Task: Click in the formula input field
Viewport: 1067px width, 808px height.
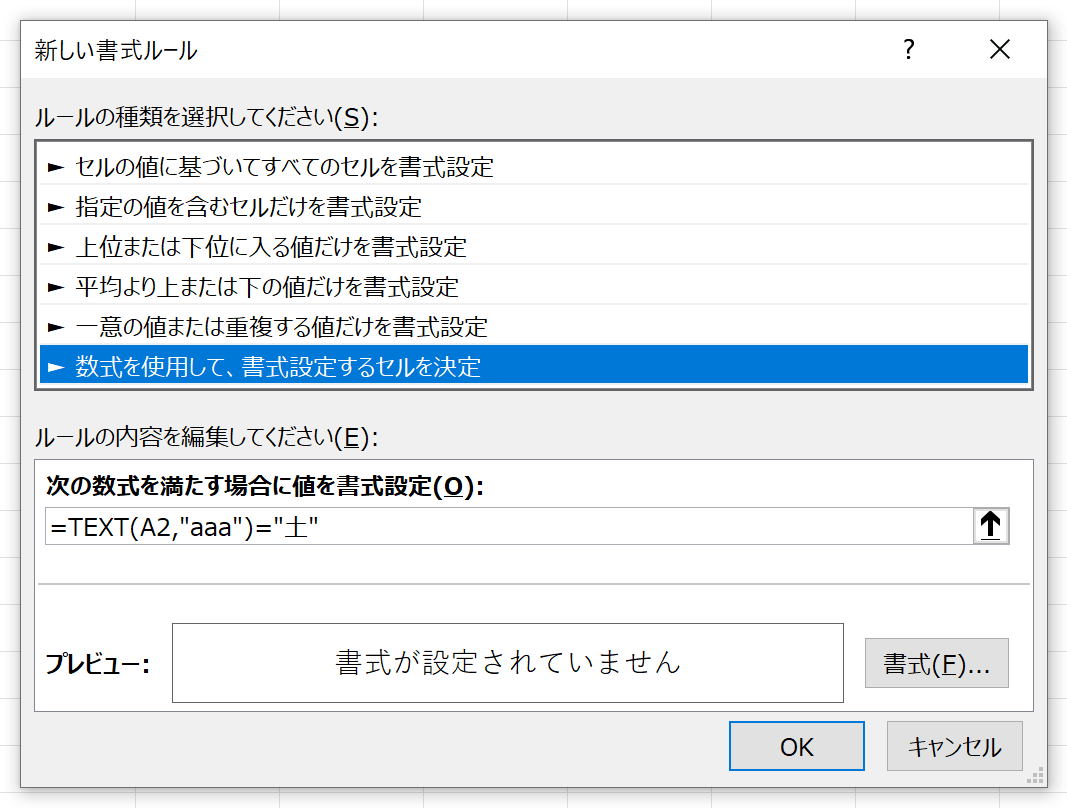Action: (509, 526)
